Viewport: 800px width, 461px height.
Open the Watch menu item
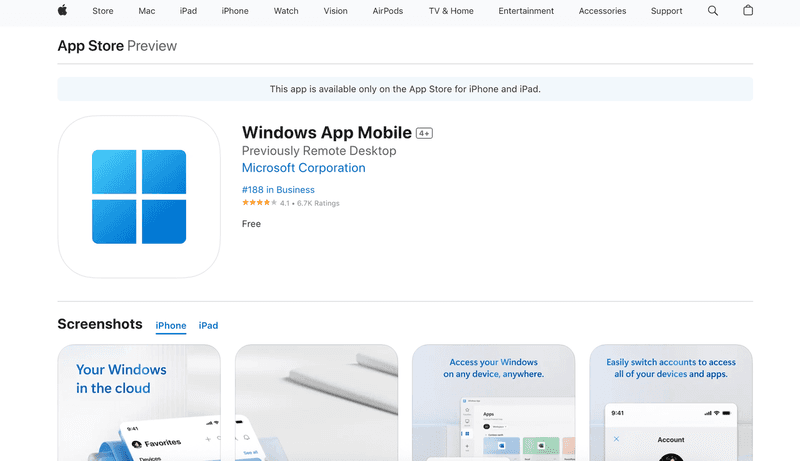click(x=286, y=11)
